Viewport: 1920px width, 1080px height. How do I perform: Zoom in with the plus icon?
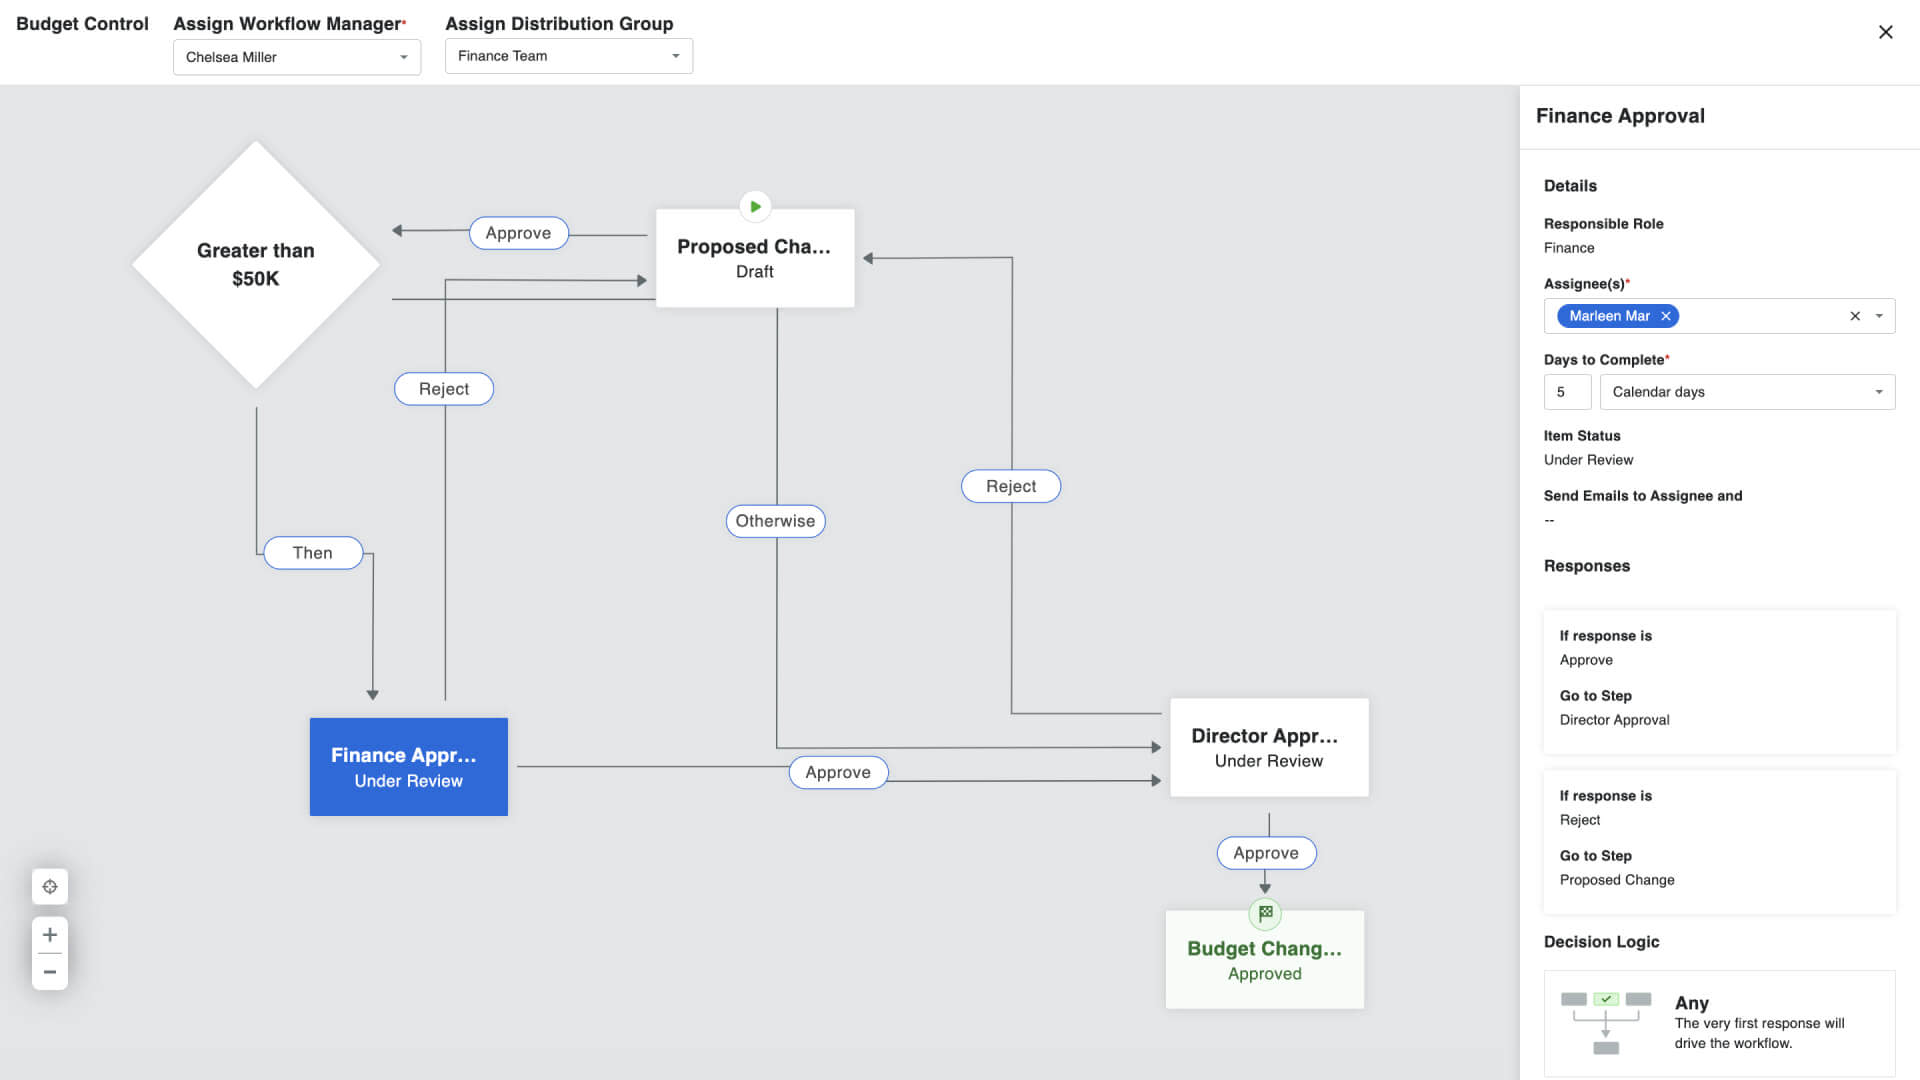(50, 935)
